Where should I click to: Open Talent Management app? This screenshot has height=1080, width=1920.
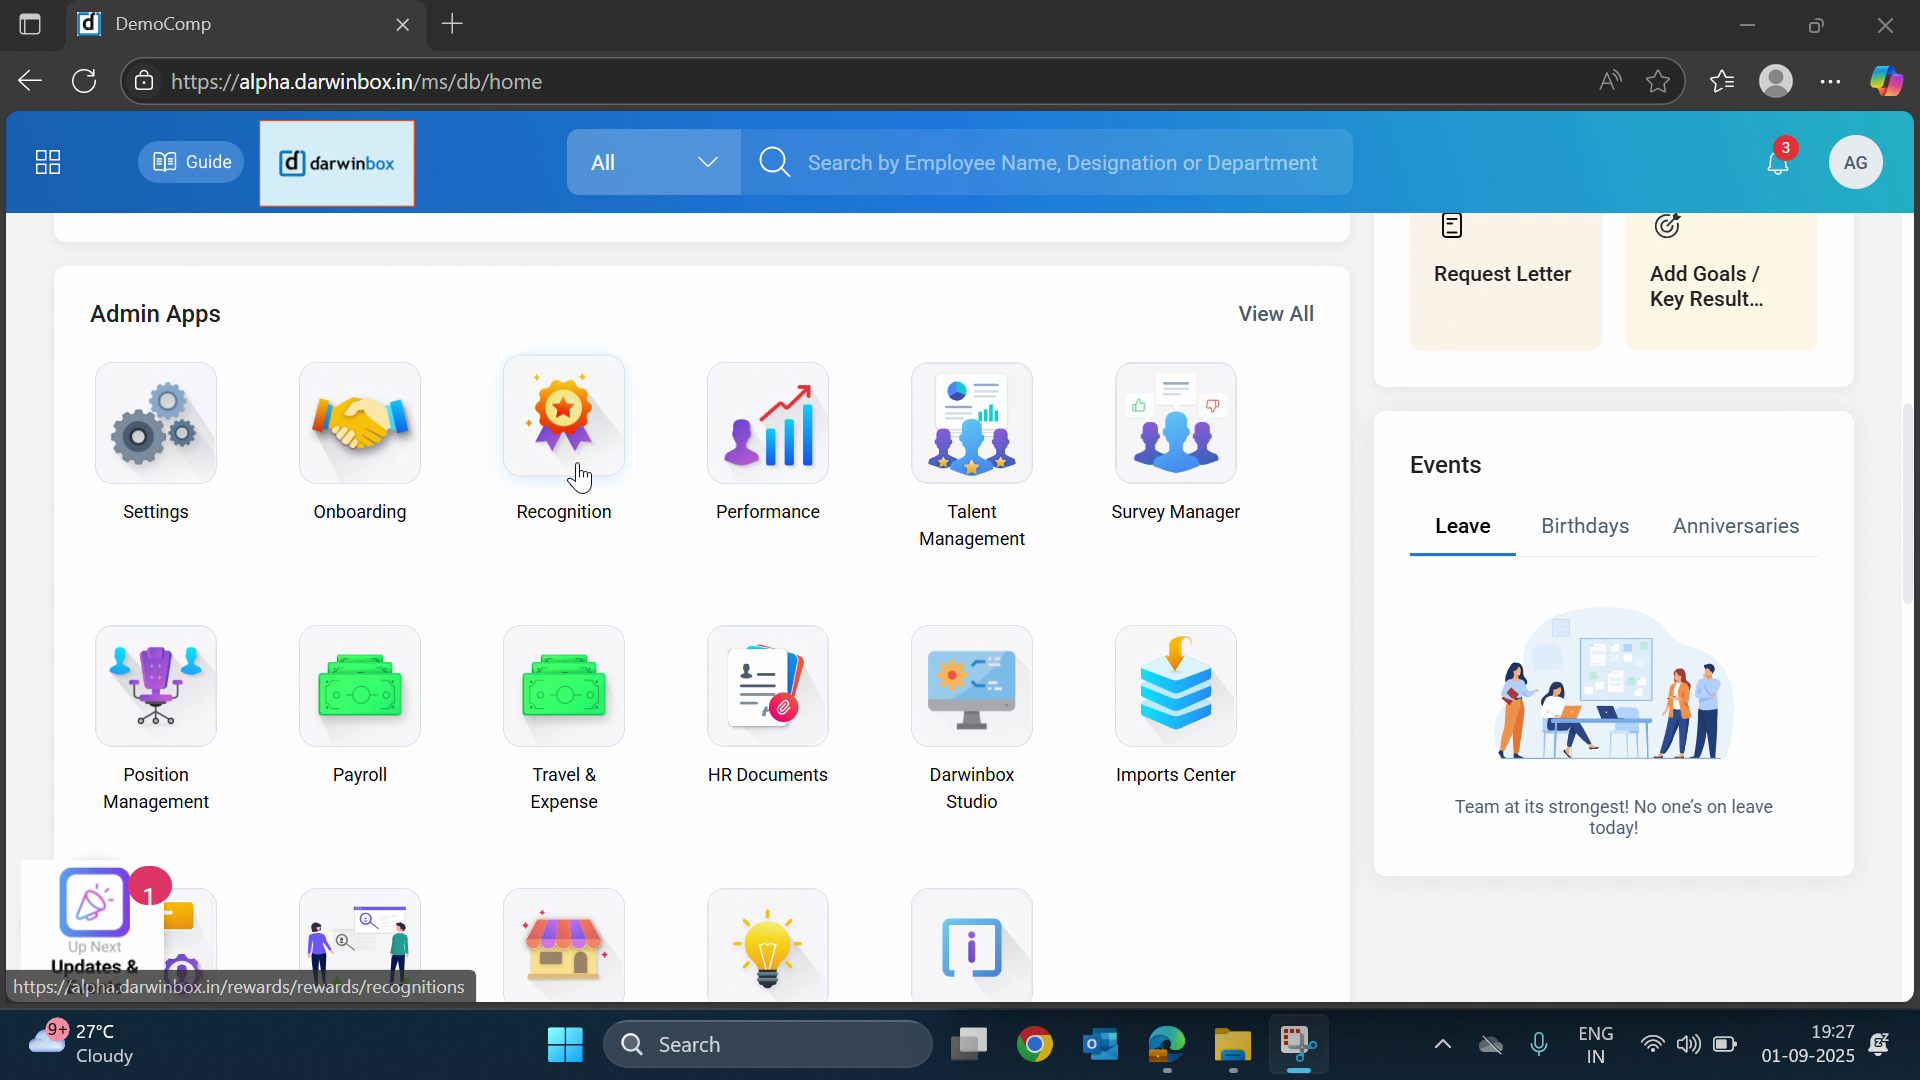click(971, 423)
